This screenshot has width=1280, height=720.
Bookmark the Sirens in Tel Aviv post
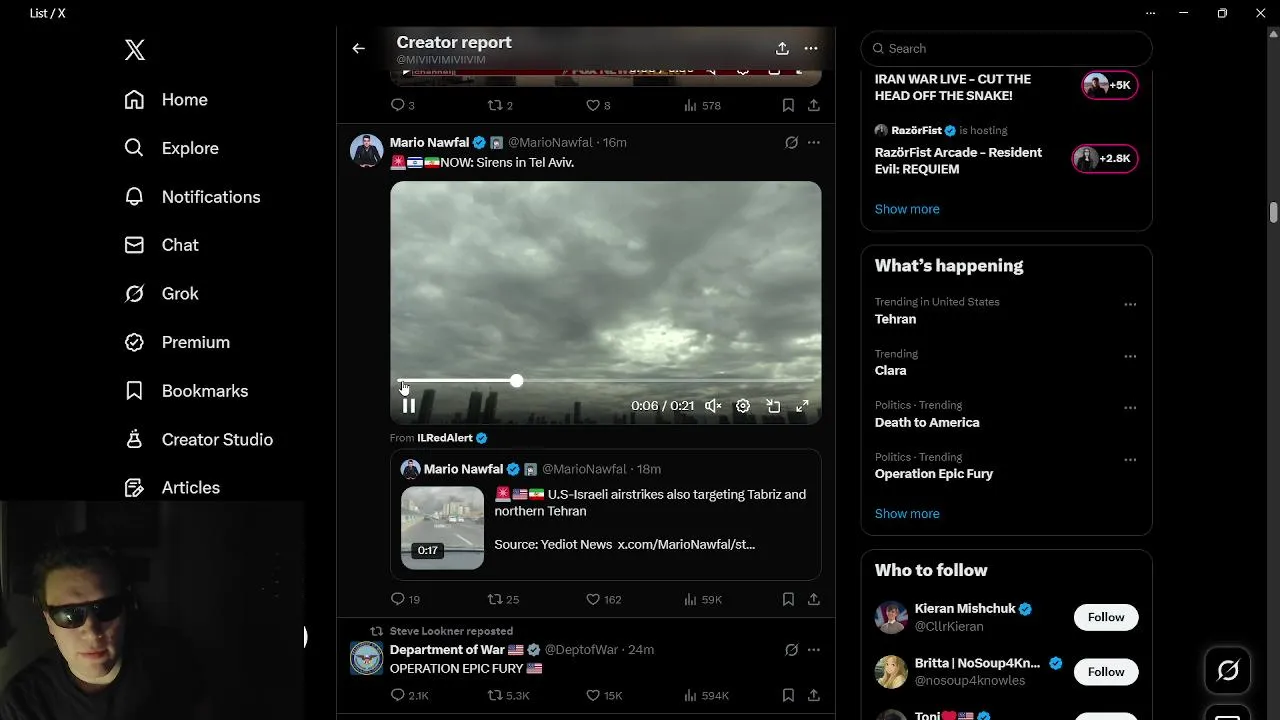click(x=788, y=599)
